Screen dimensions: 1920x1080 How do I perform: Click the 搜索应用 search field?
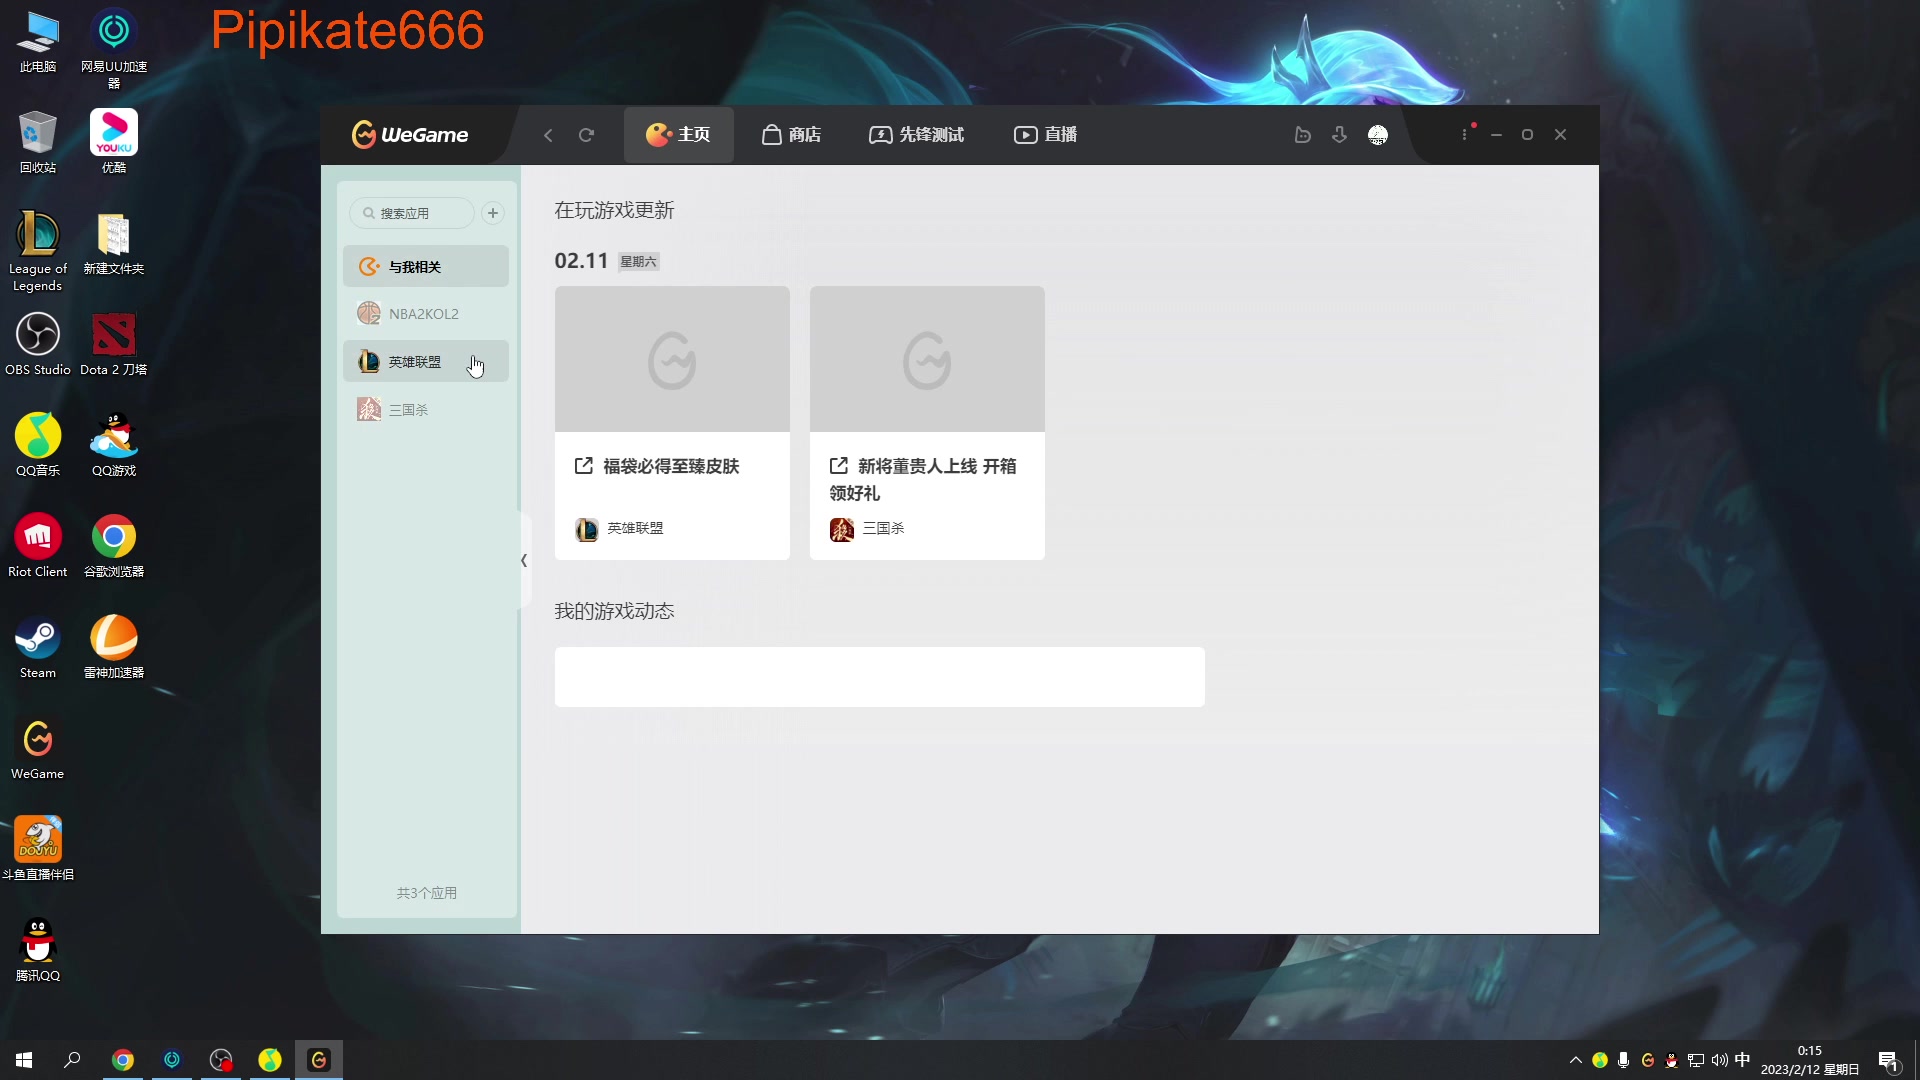click(x=412, y=213)
